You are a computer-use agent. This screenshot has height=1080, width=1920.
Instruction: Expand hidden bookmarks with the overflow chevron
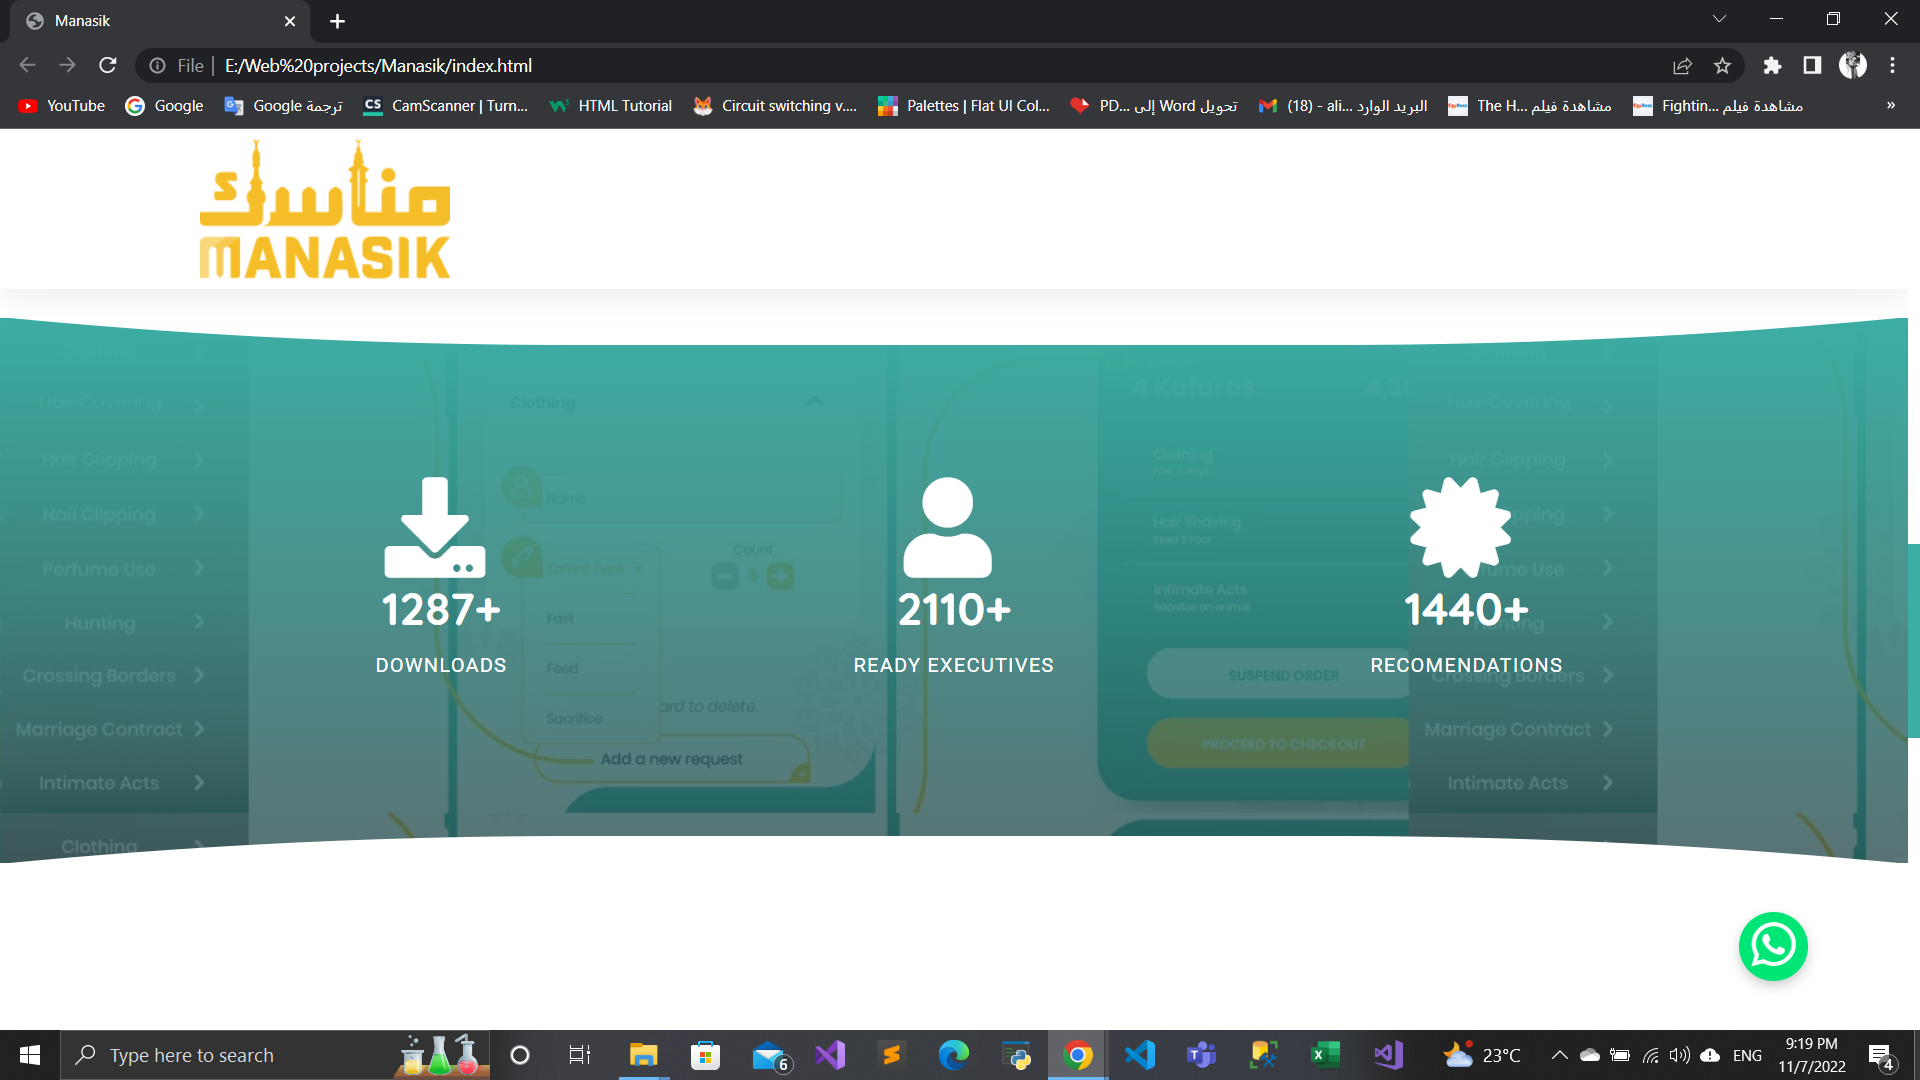(x=1890, y=105)
